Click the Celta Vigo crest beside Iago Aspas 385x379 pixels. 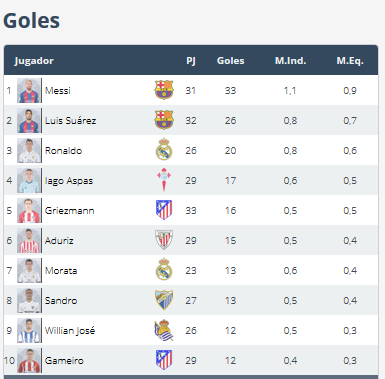pyautogui.click(x=164, y=180)
